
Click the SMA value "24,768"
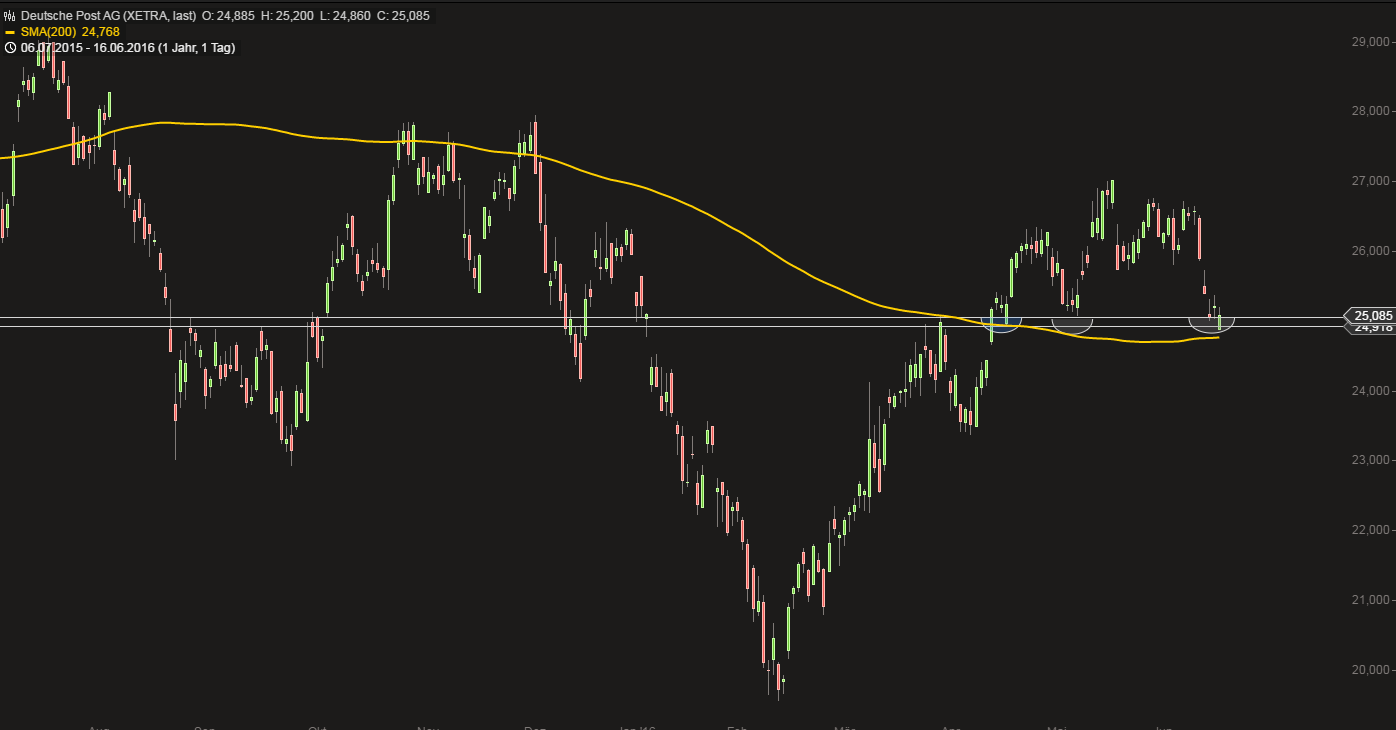tap(101, 32)
